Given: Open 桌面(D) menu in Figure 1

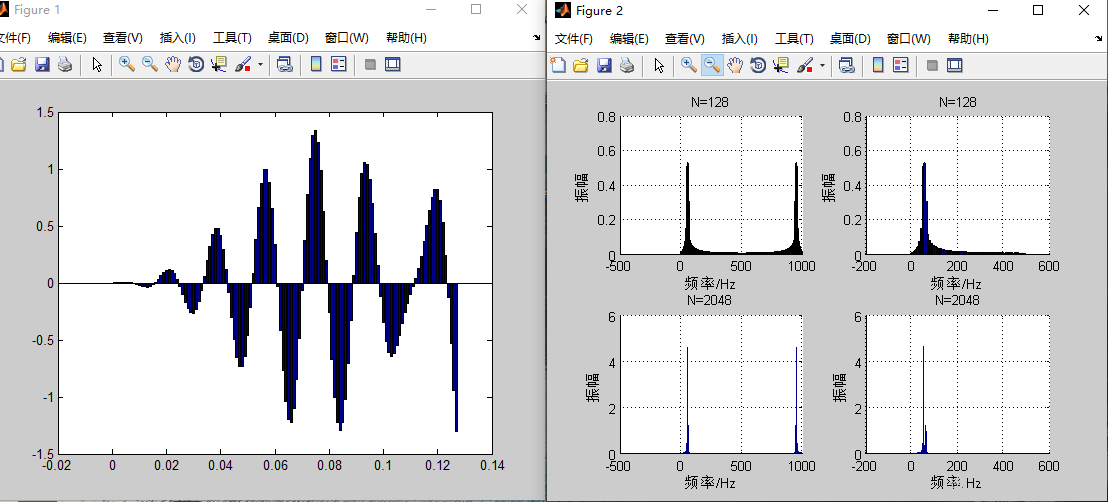Looking at the screenshot, I should tap(288, 38).
